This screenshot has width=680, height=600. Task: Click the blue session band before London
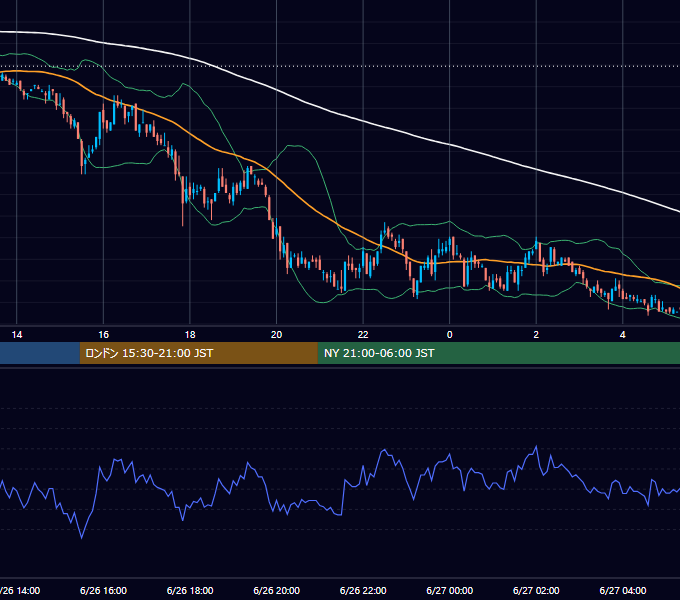40,353
